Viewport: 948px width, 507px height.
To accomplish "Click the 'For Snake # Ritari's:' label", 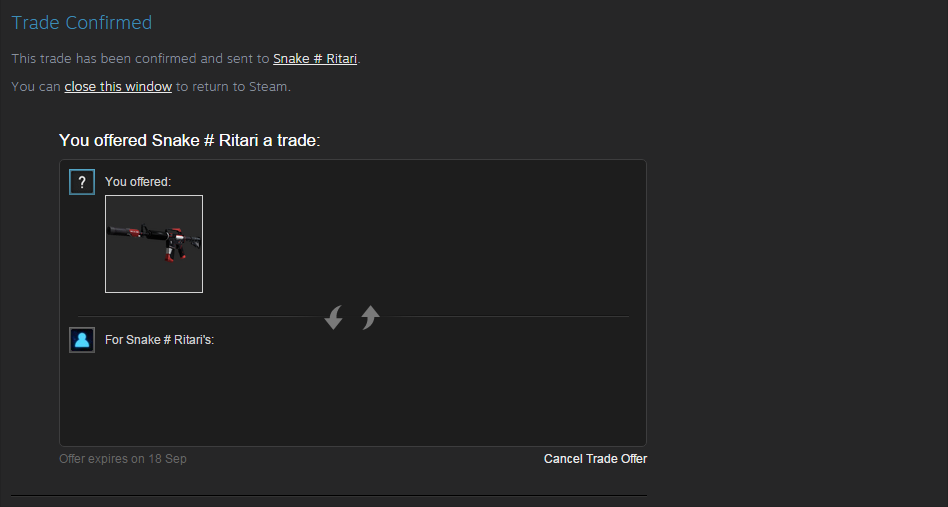I will point(160,340).
